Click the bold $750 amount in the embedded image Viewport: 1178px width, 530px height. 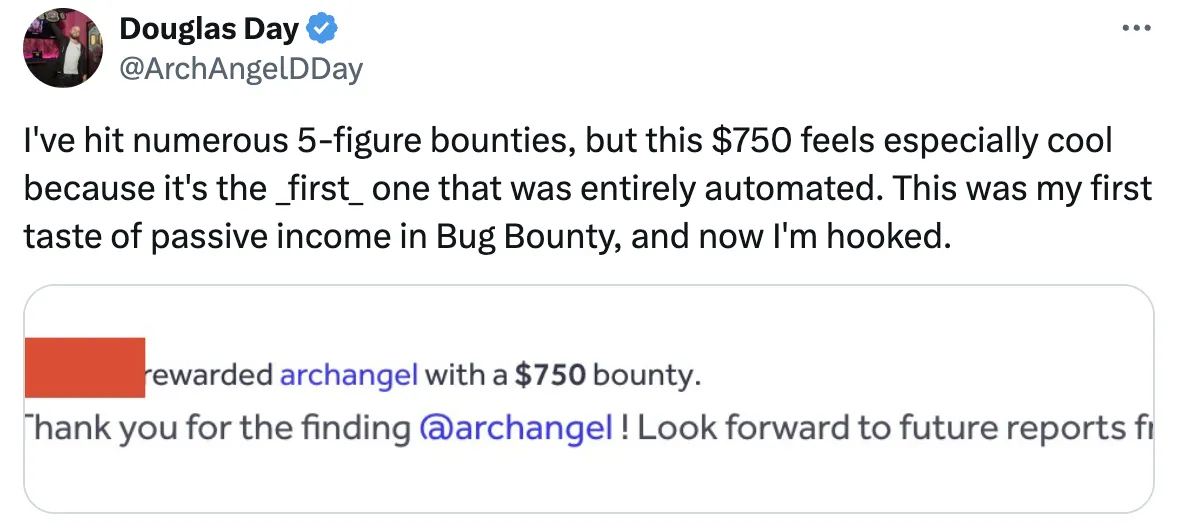click(x=550, y=376)
